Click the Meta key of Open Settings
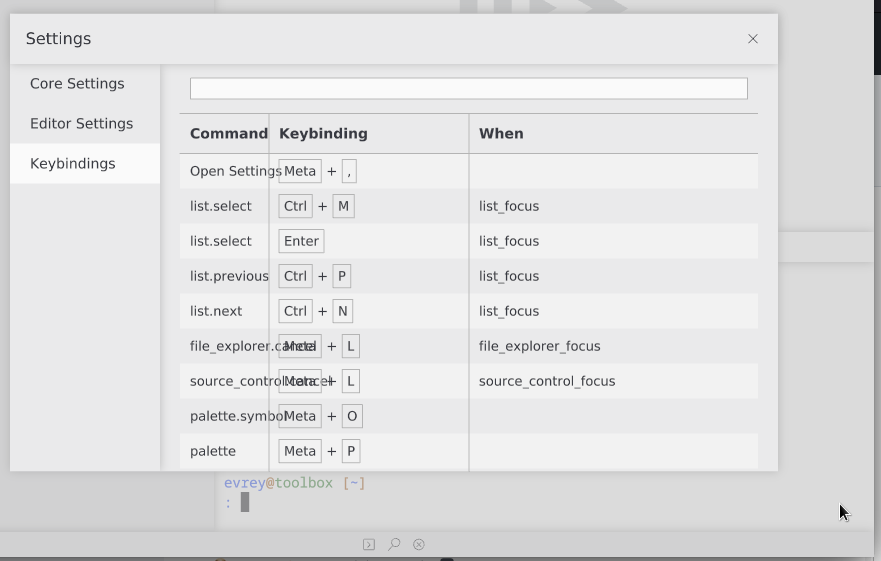This screenshot has width=881, height=561. click(300, 171)
